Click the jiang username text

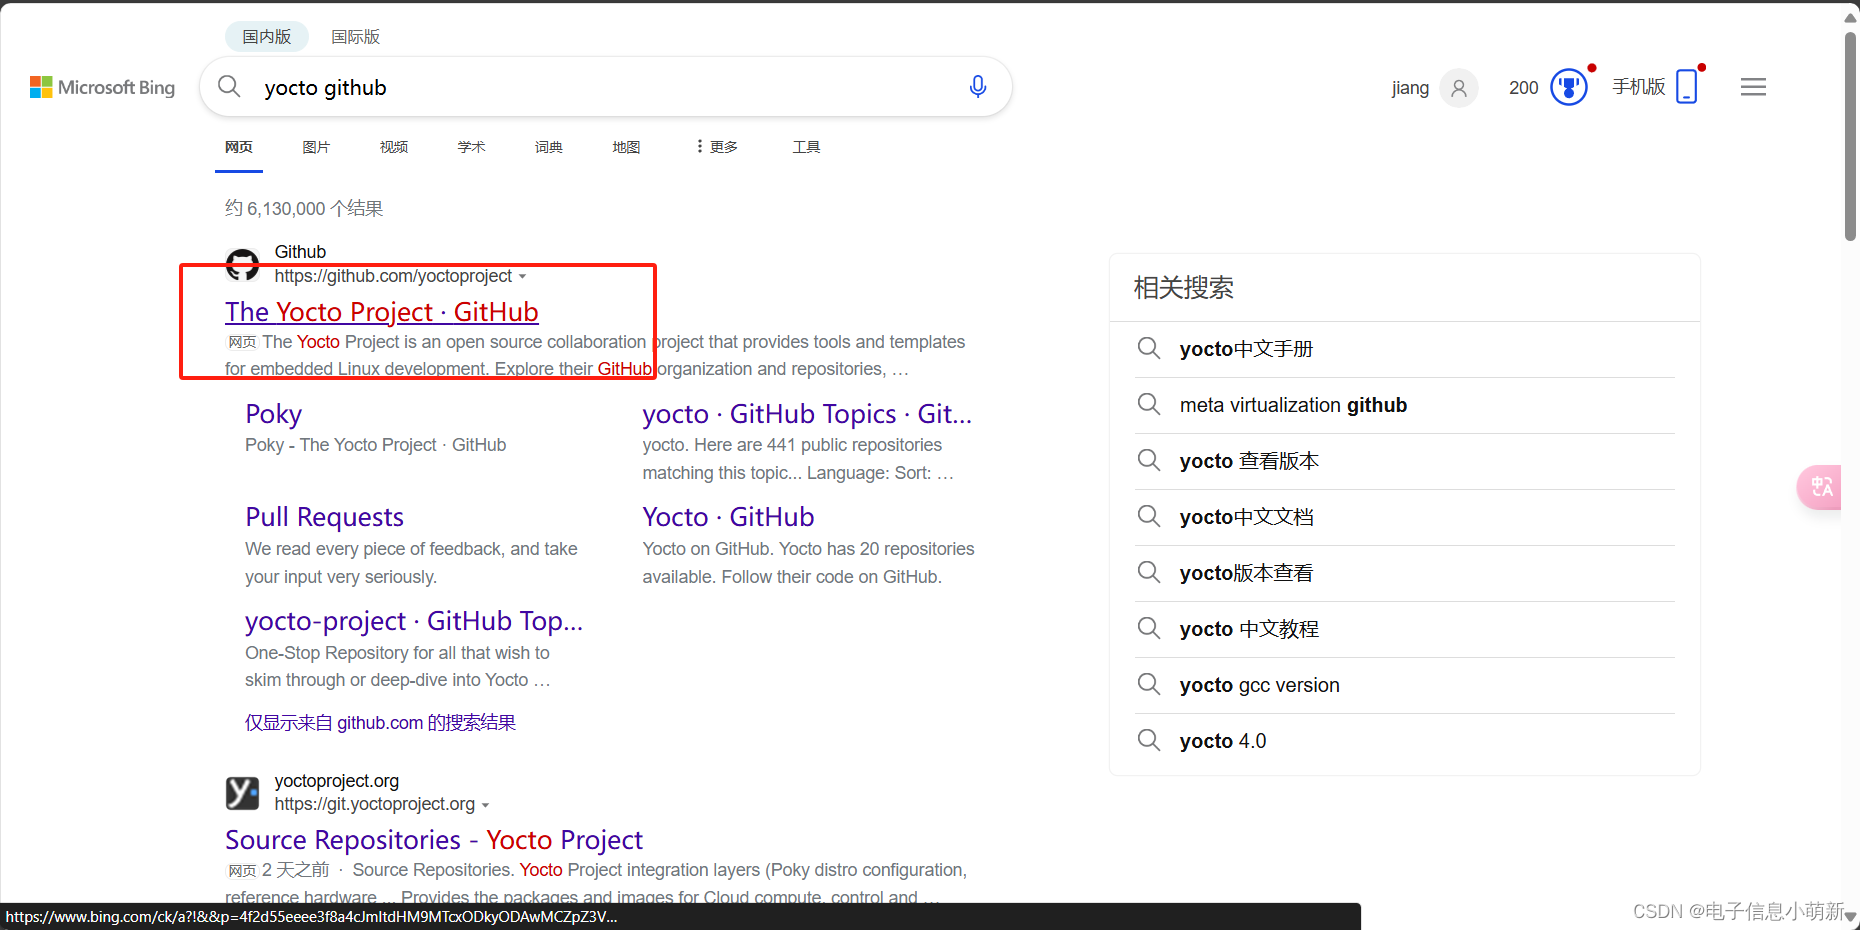[1410, 88]
